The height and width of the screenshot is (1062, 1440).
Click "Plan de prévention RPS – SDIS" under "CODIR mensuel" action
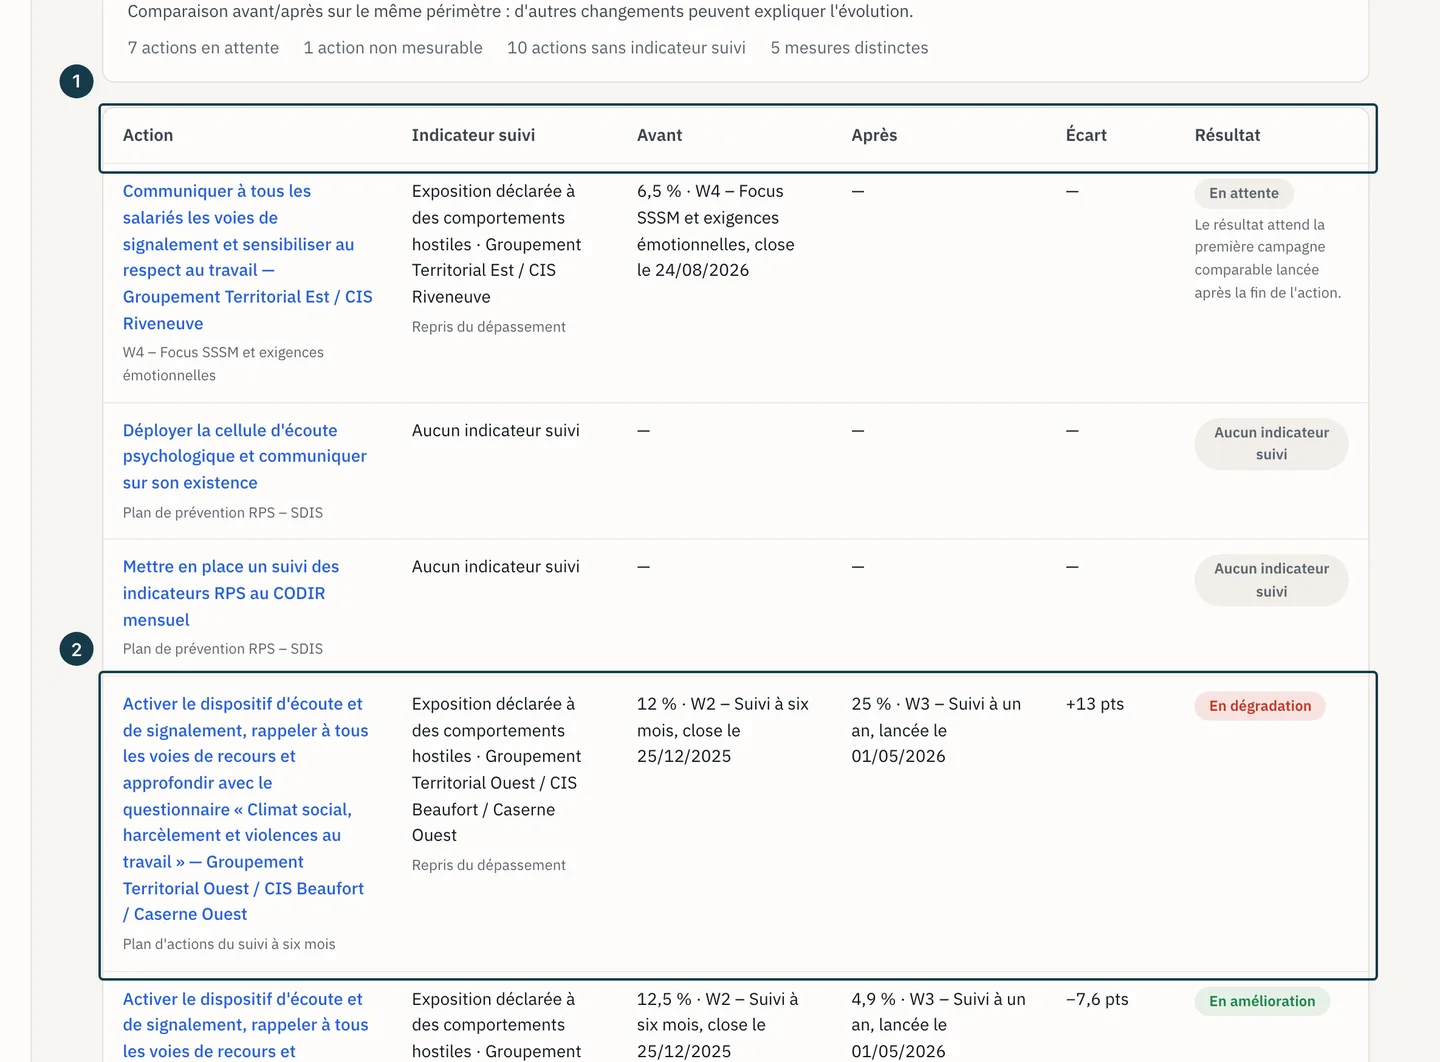click(x=223, y=649)
